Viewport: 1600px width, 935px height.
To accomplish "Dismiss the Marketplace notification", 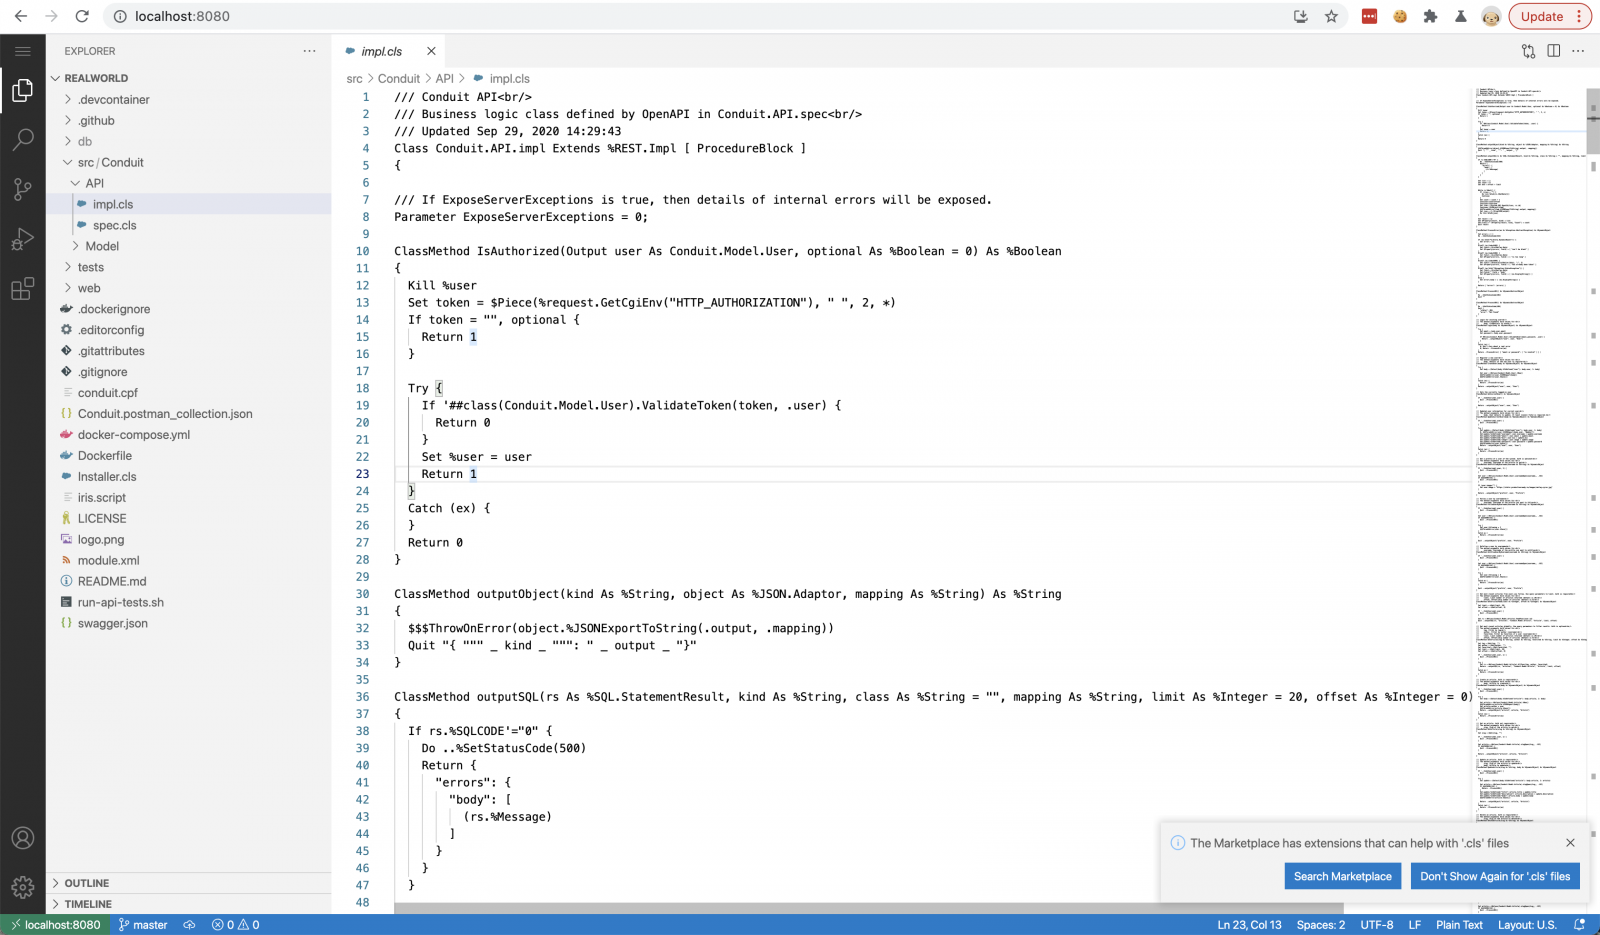I will pyautogui.click(x=1570, y=843).
